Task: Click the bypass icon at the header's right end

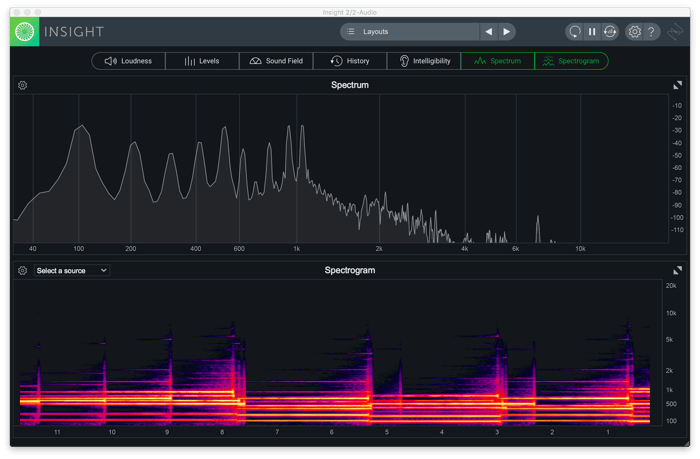Action: (675, 32)
